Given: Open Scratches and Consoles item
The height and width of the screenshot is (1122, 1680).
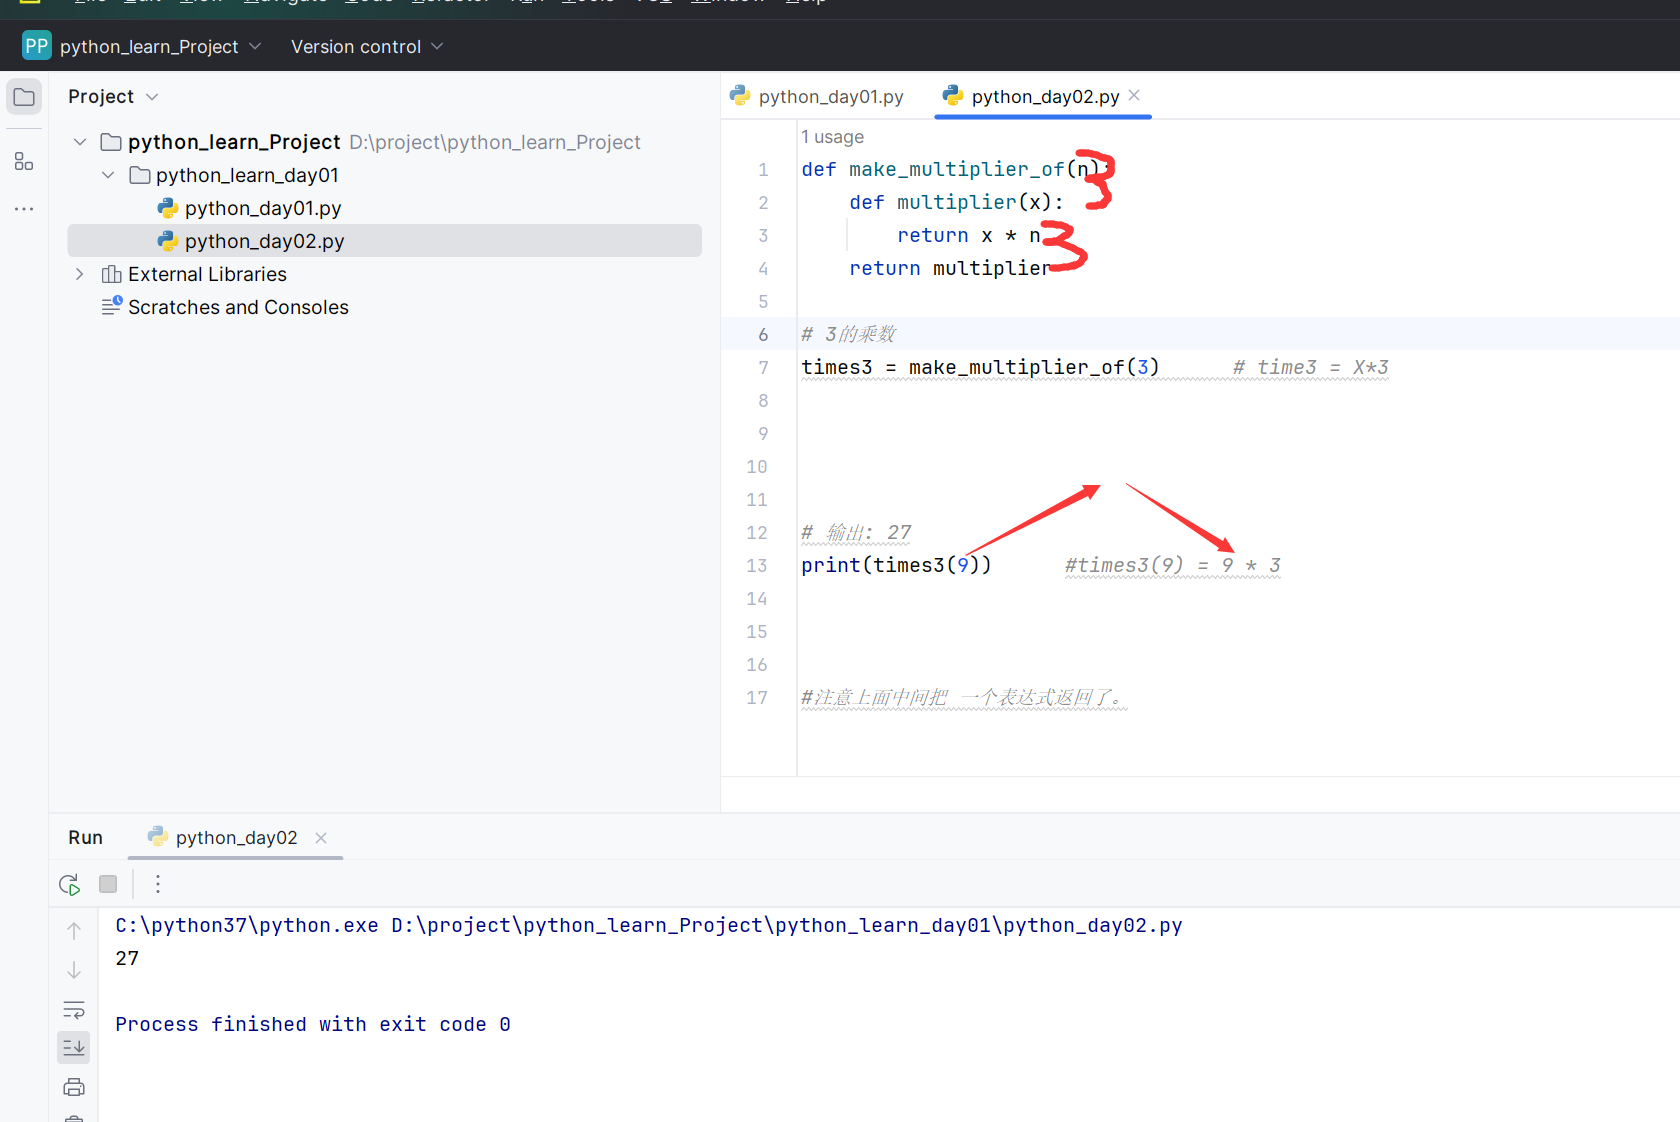Looking at the screenshot, I should (238, 307).
